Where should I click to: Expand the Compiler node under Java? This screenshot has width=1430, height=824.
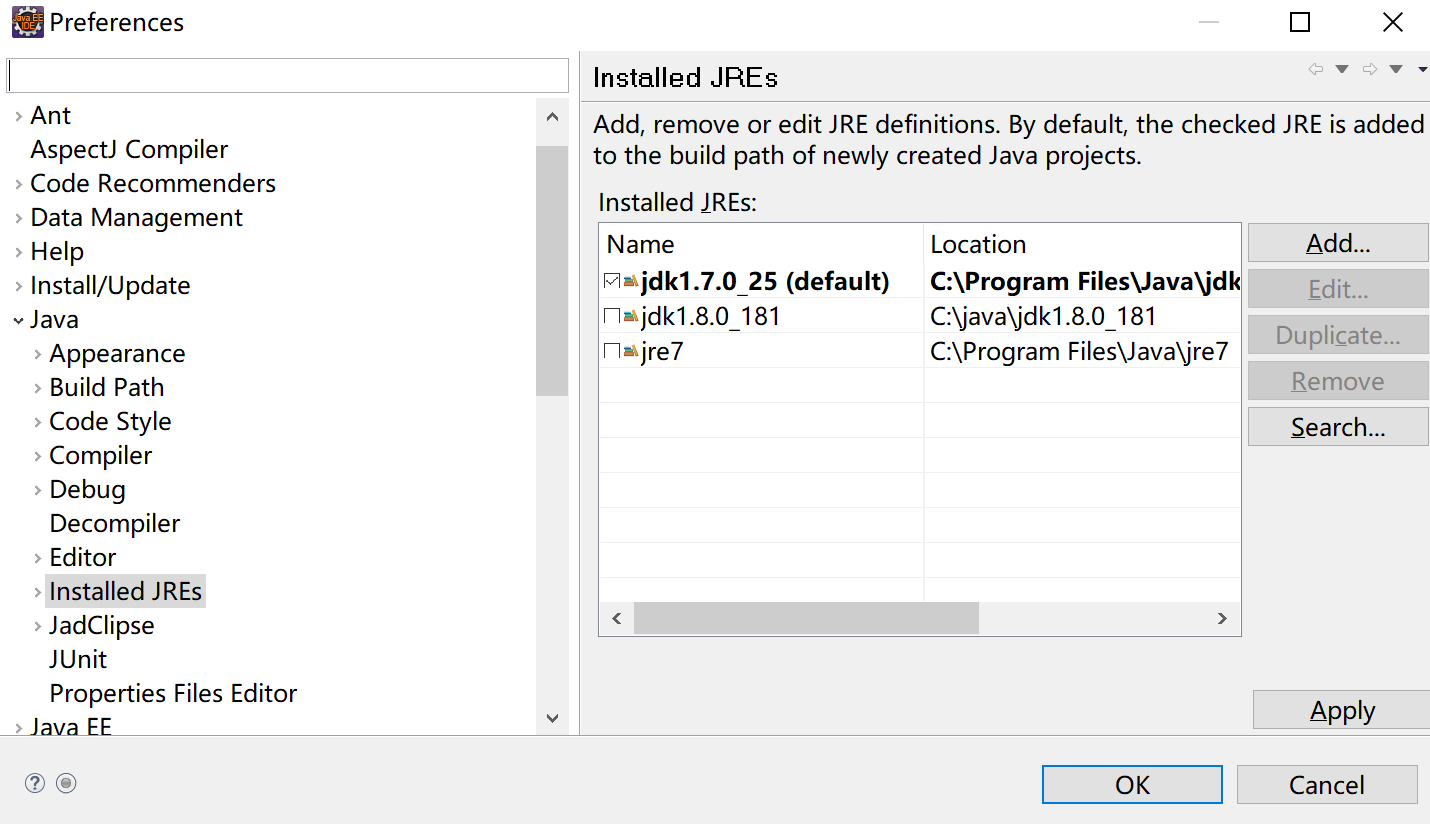(37, 456)
